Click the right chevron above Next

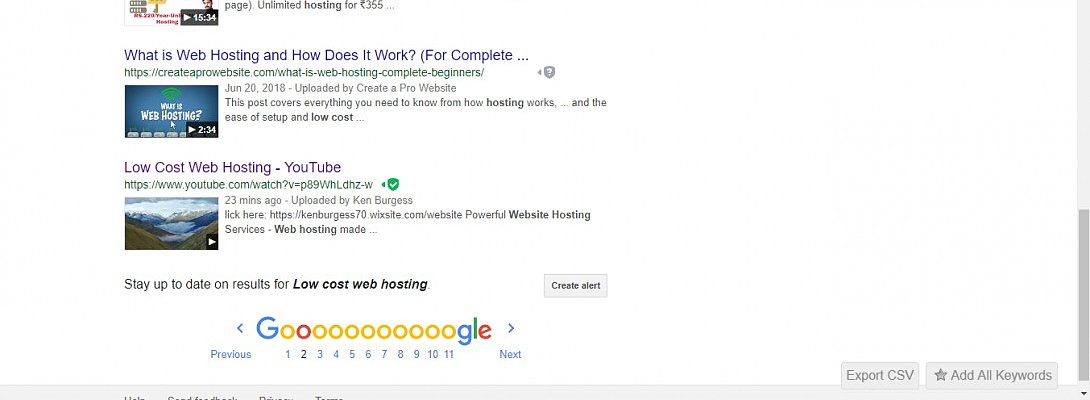511,328
